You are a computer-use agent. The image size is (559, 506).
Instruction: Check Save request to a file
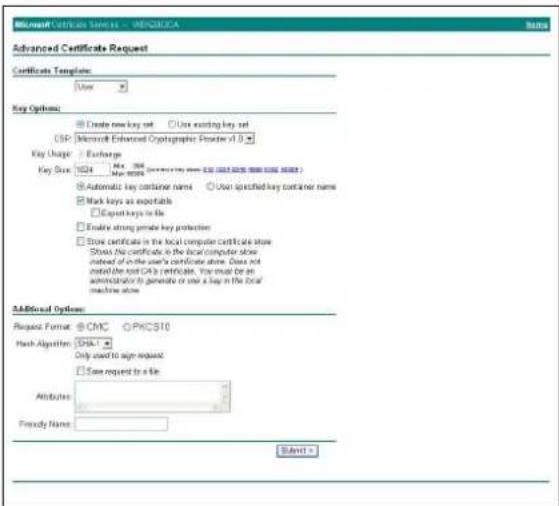(81, 371)
